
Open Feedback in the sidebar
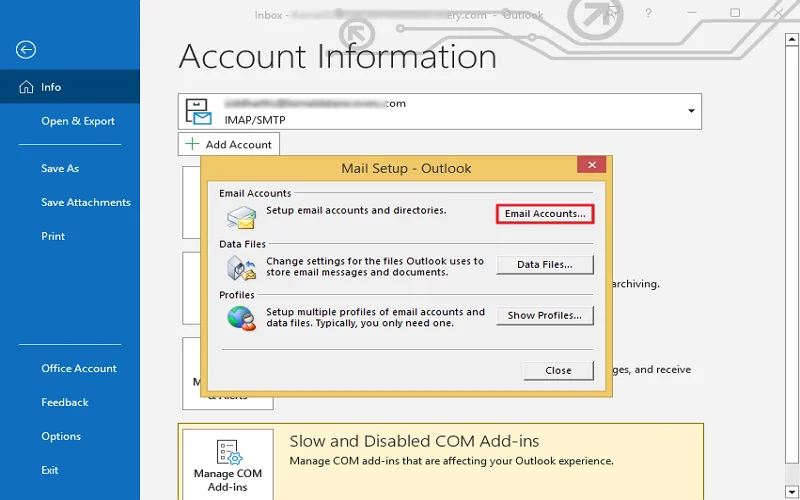[x=65, y=403]
